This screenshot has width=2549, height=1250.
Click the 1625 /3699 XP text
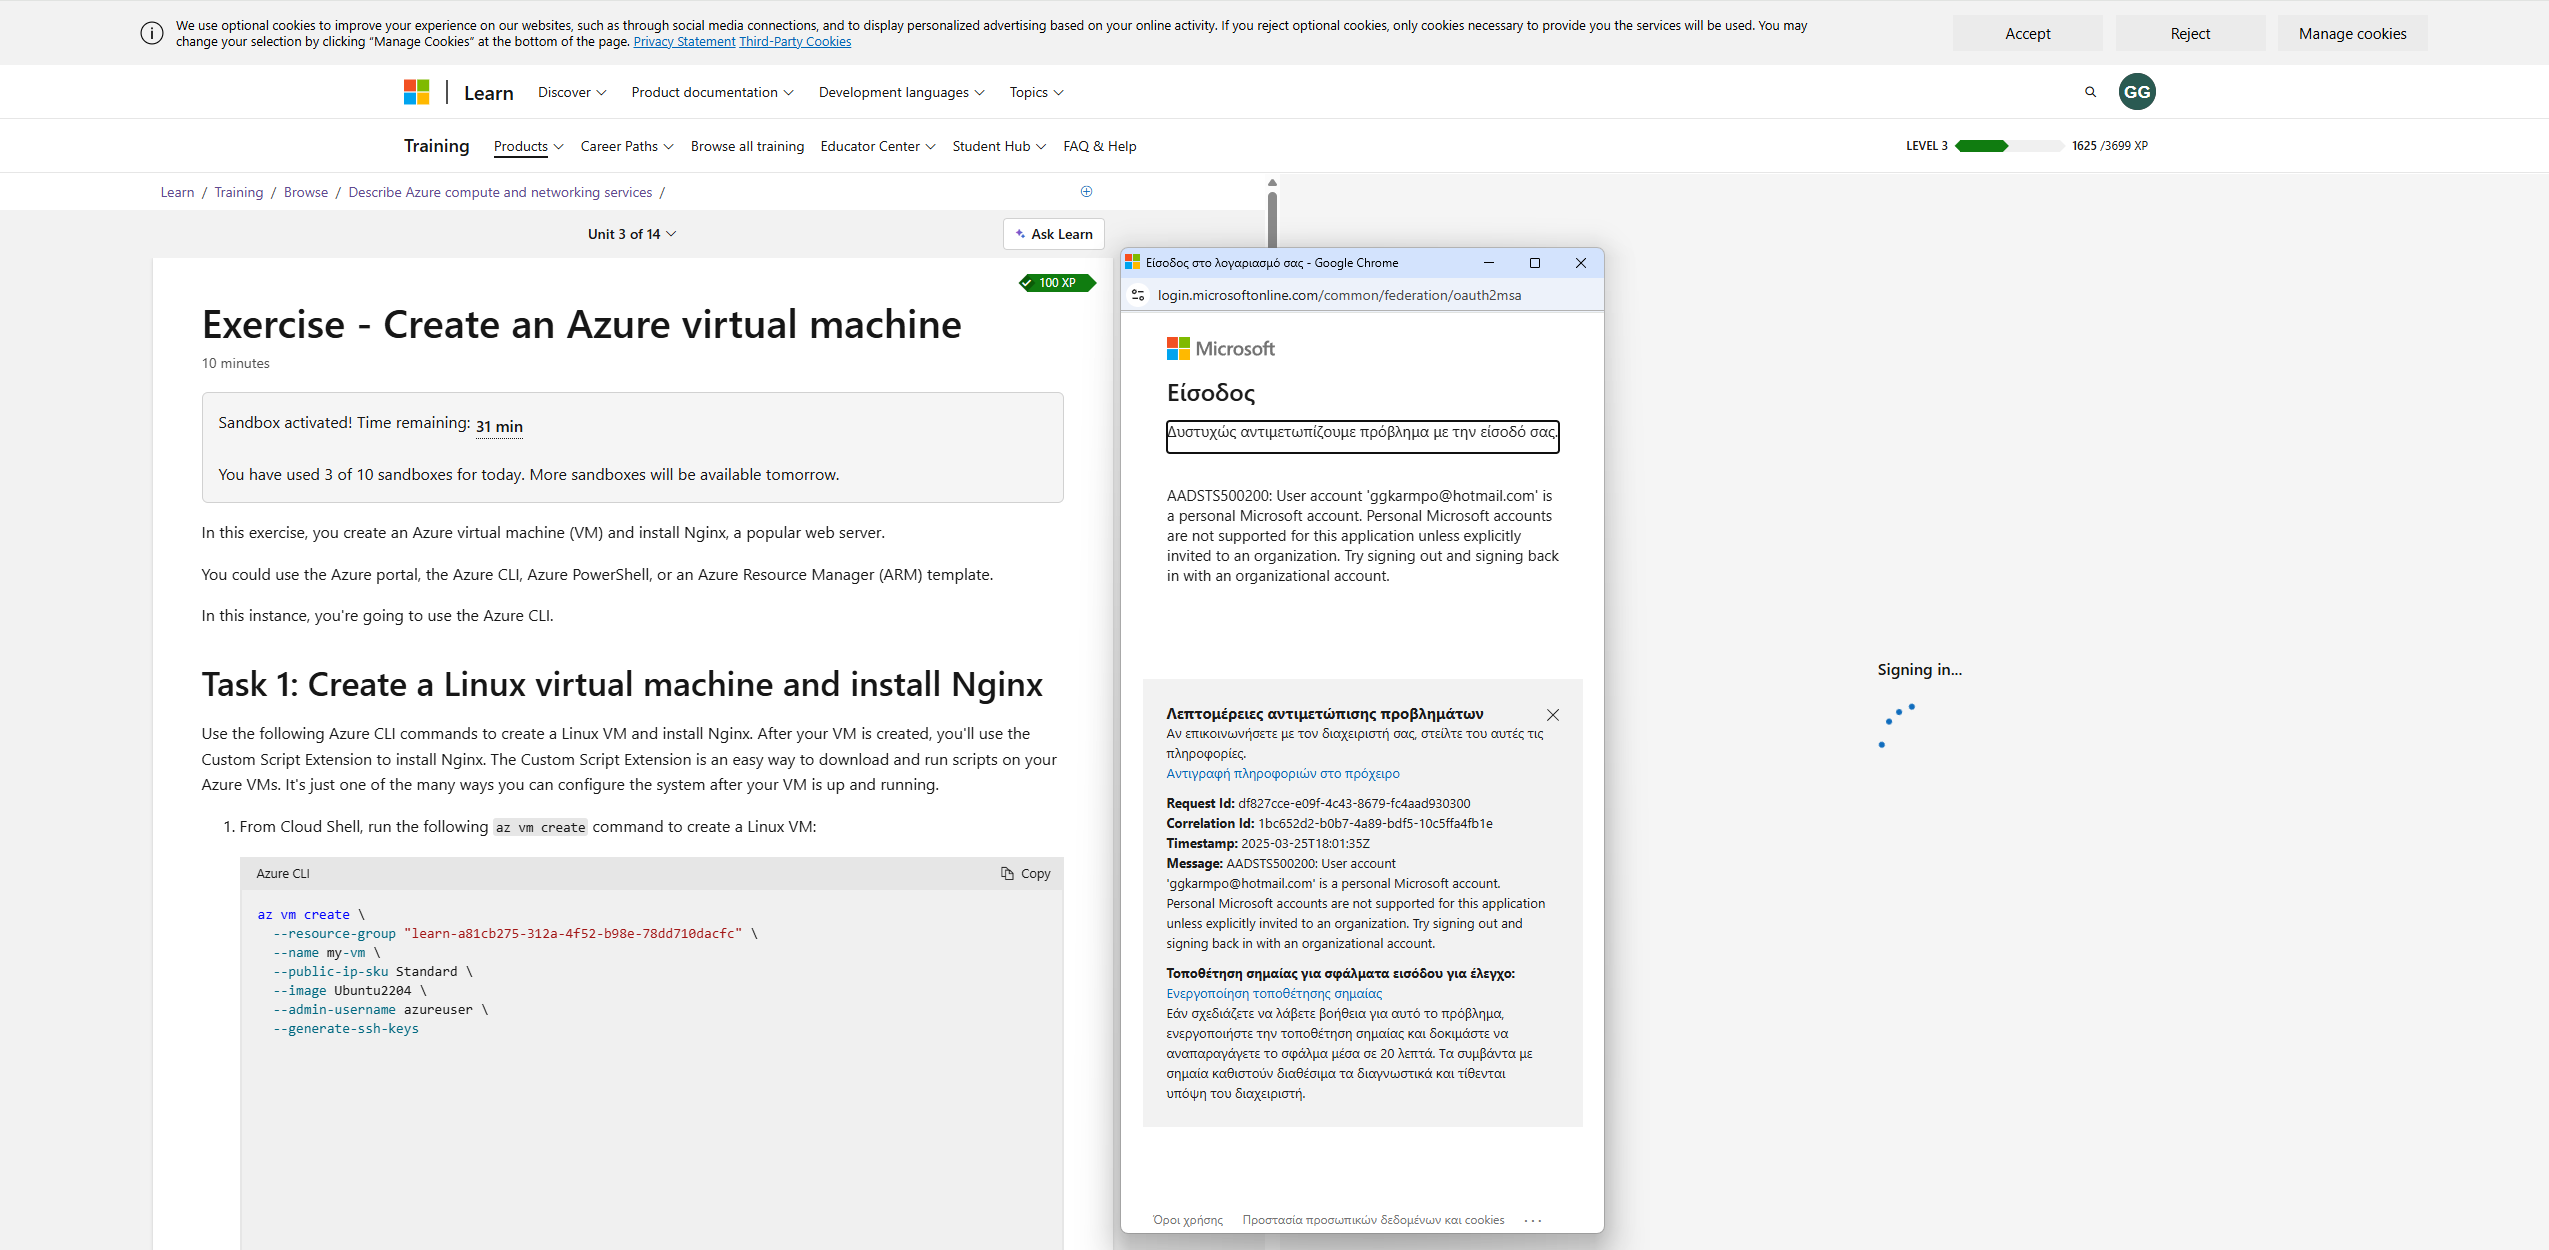point(2109,146)
